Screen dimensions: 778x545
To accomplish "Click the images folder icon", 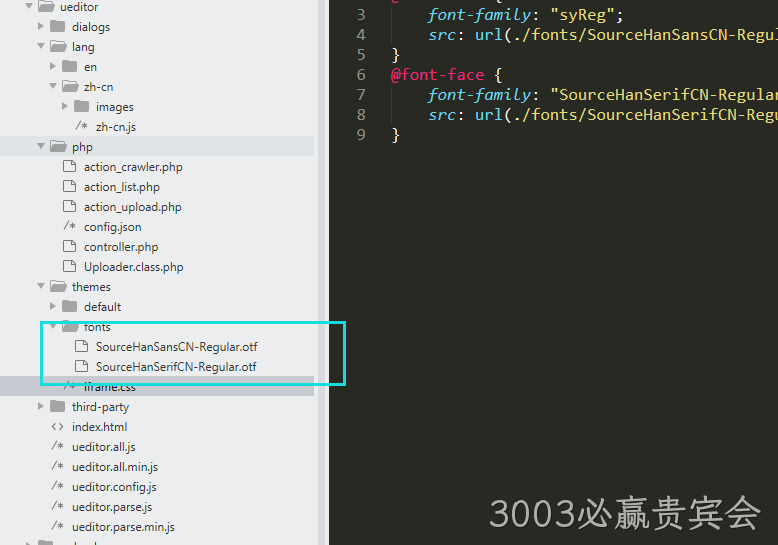I will click(x=82, y=106).
